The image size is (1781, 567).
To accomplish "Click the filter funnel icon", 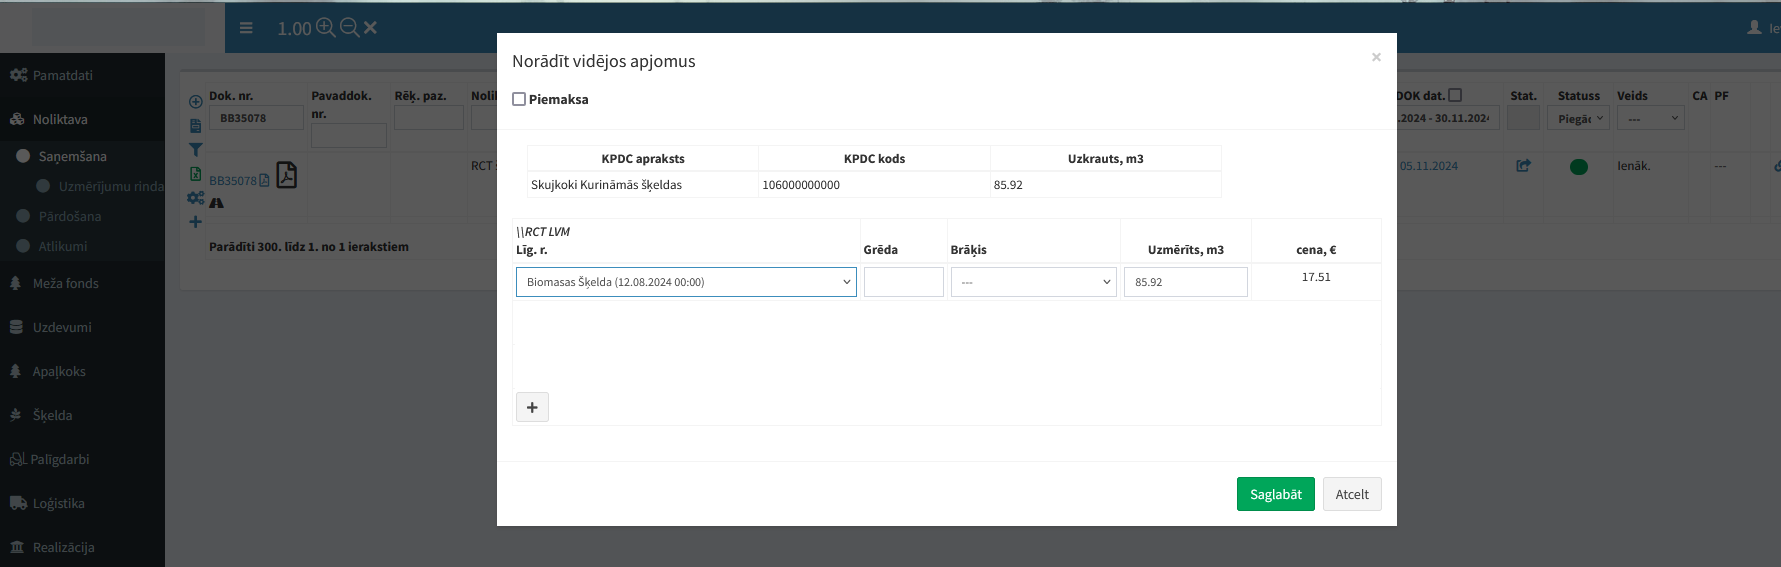I will click(x=195, y=150).
